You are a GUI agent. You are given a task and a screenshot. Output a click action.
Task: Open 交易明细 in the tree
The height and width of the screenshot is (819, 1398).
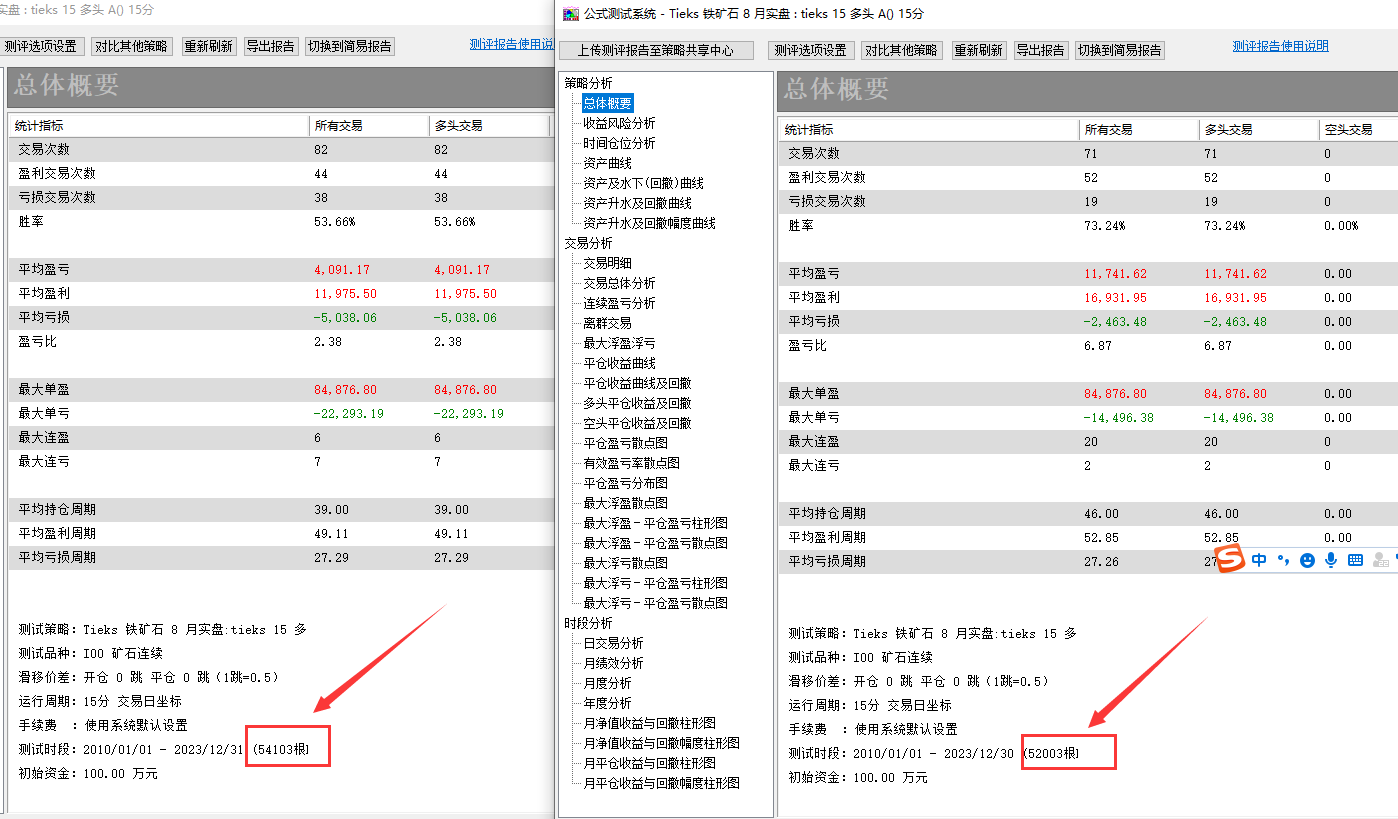point(608,263)
